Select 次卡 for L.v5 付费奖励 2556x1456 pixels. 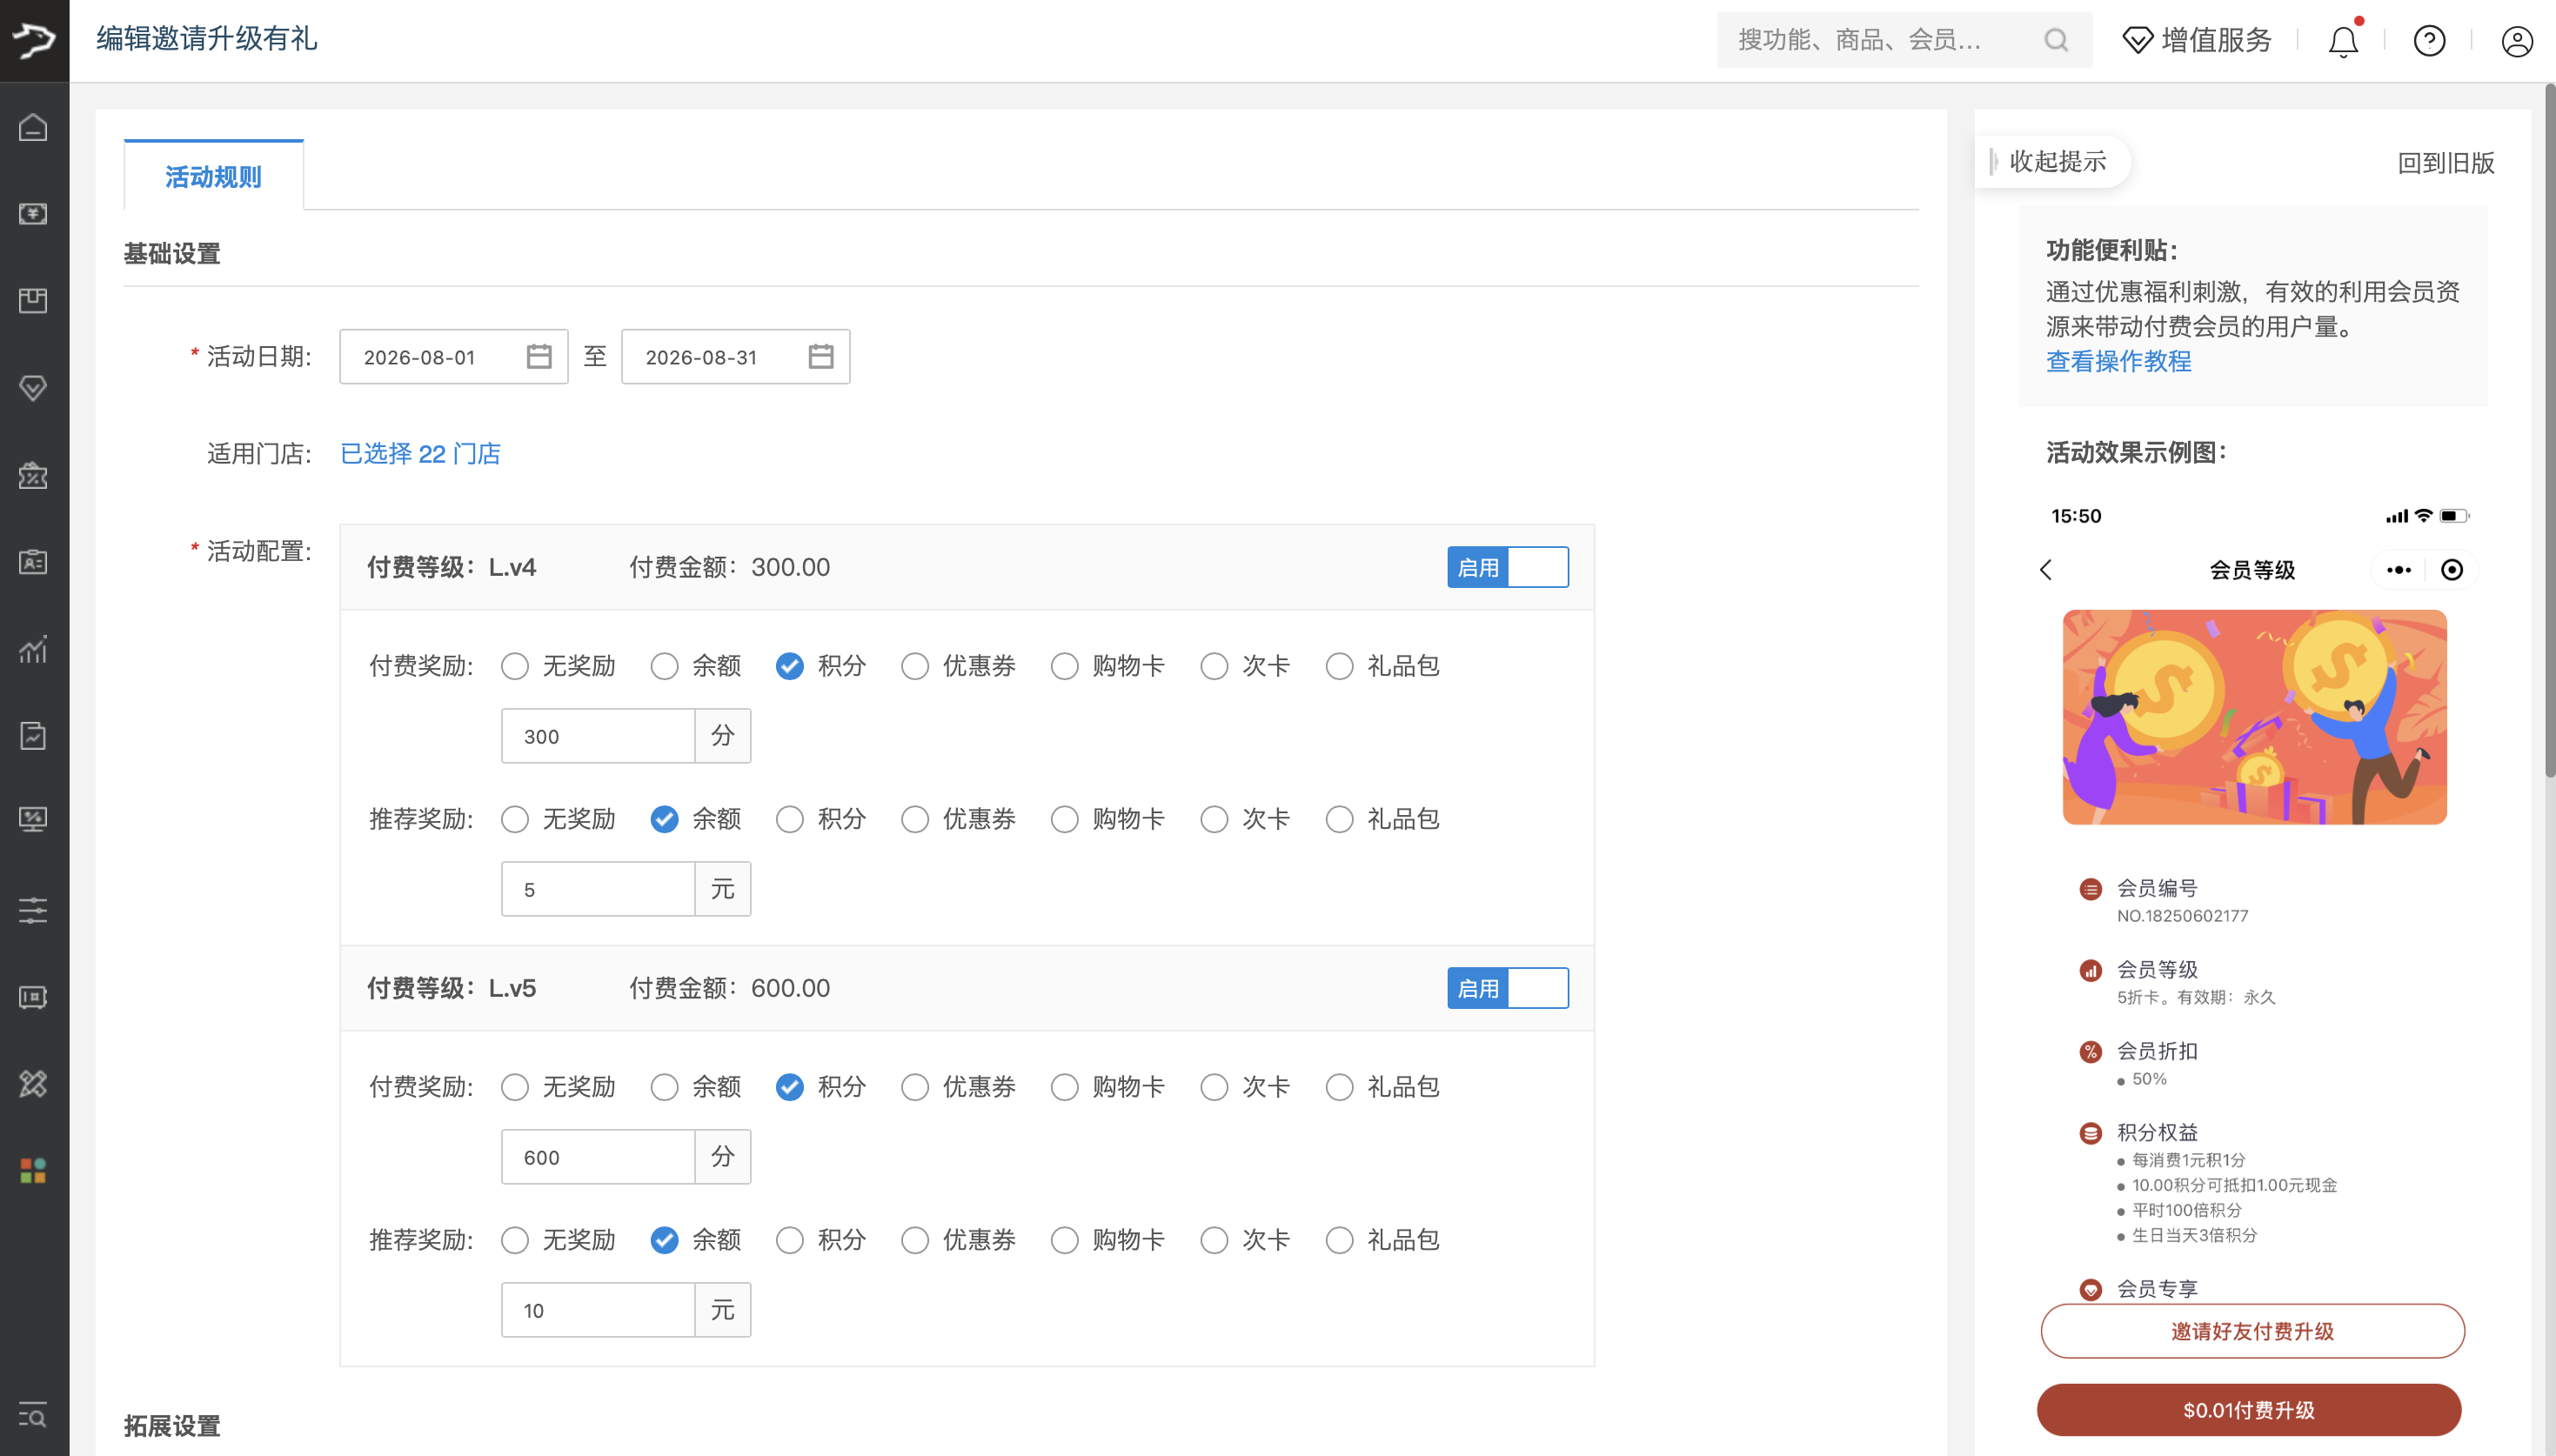tap(1215, 1087)
